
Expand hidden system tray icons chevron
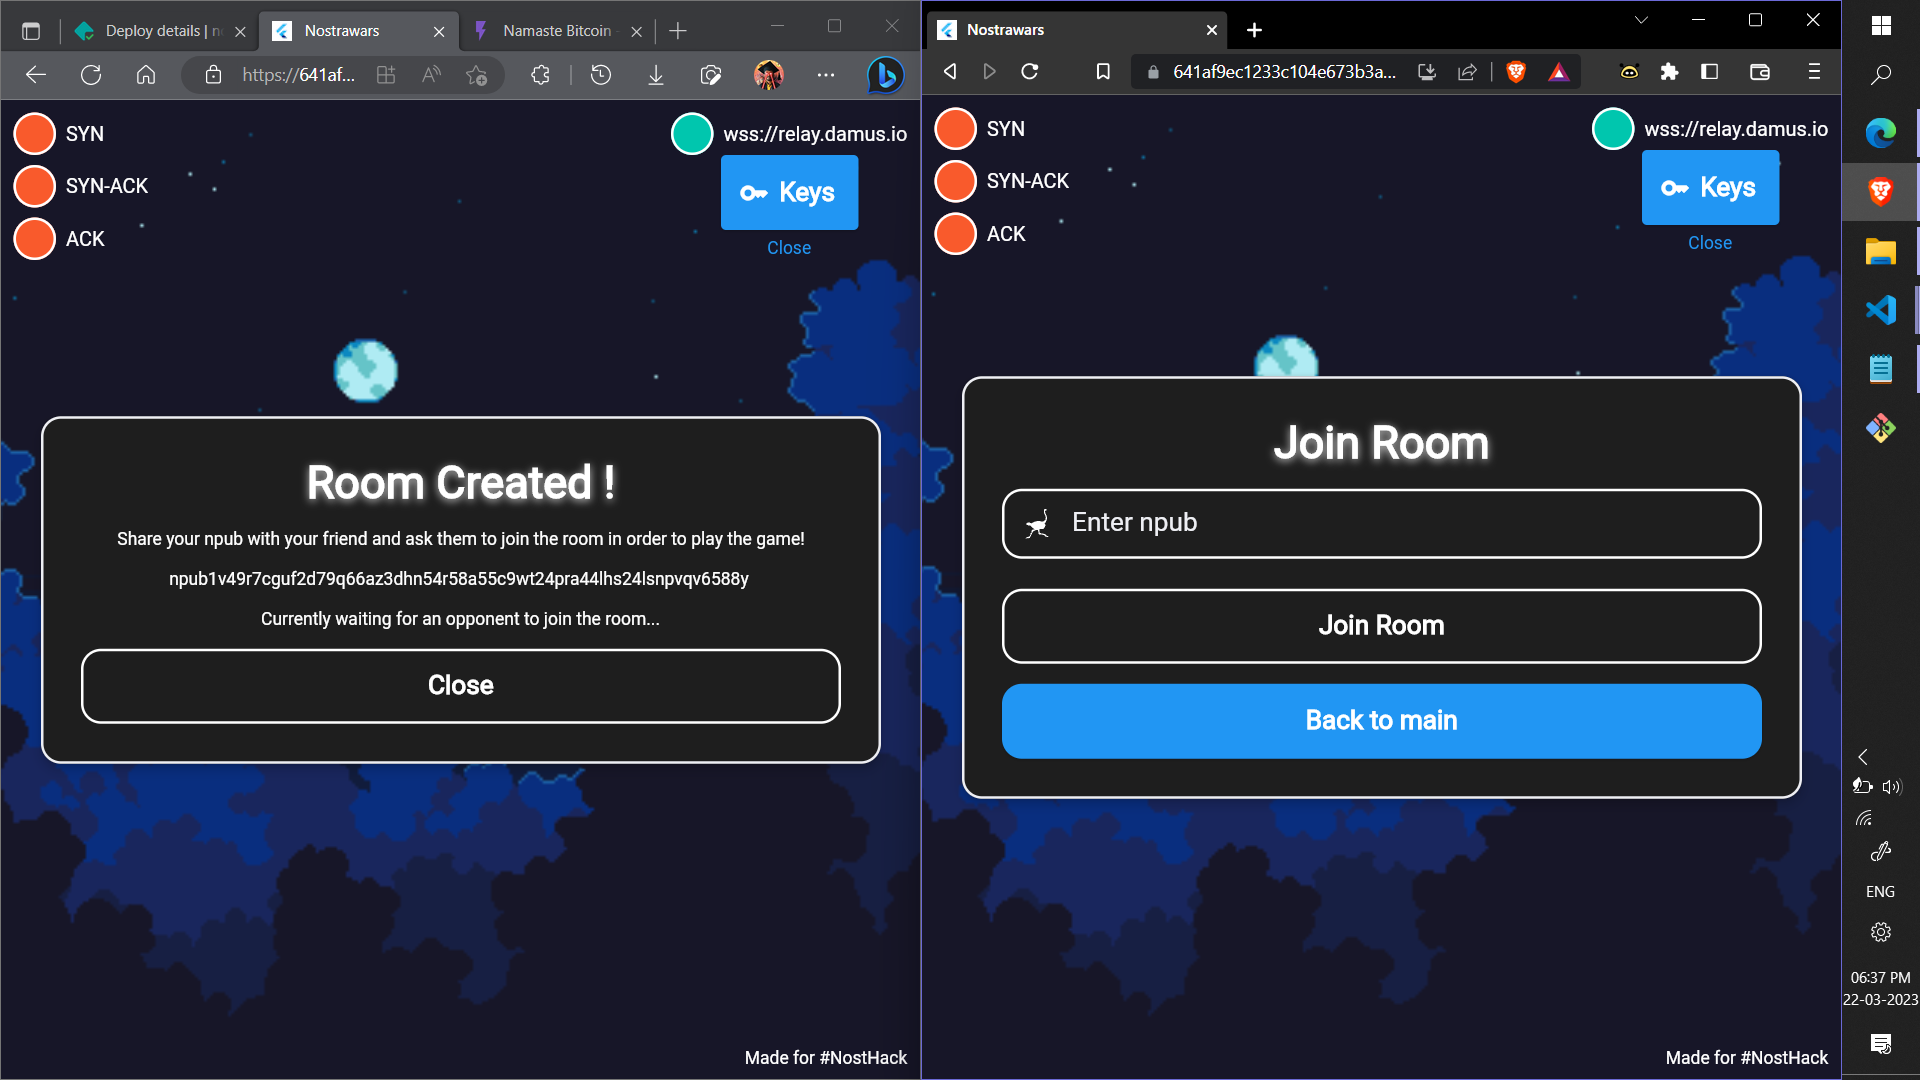click(x=1863, y=757)
